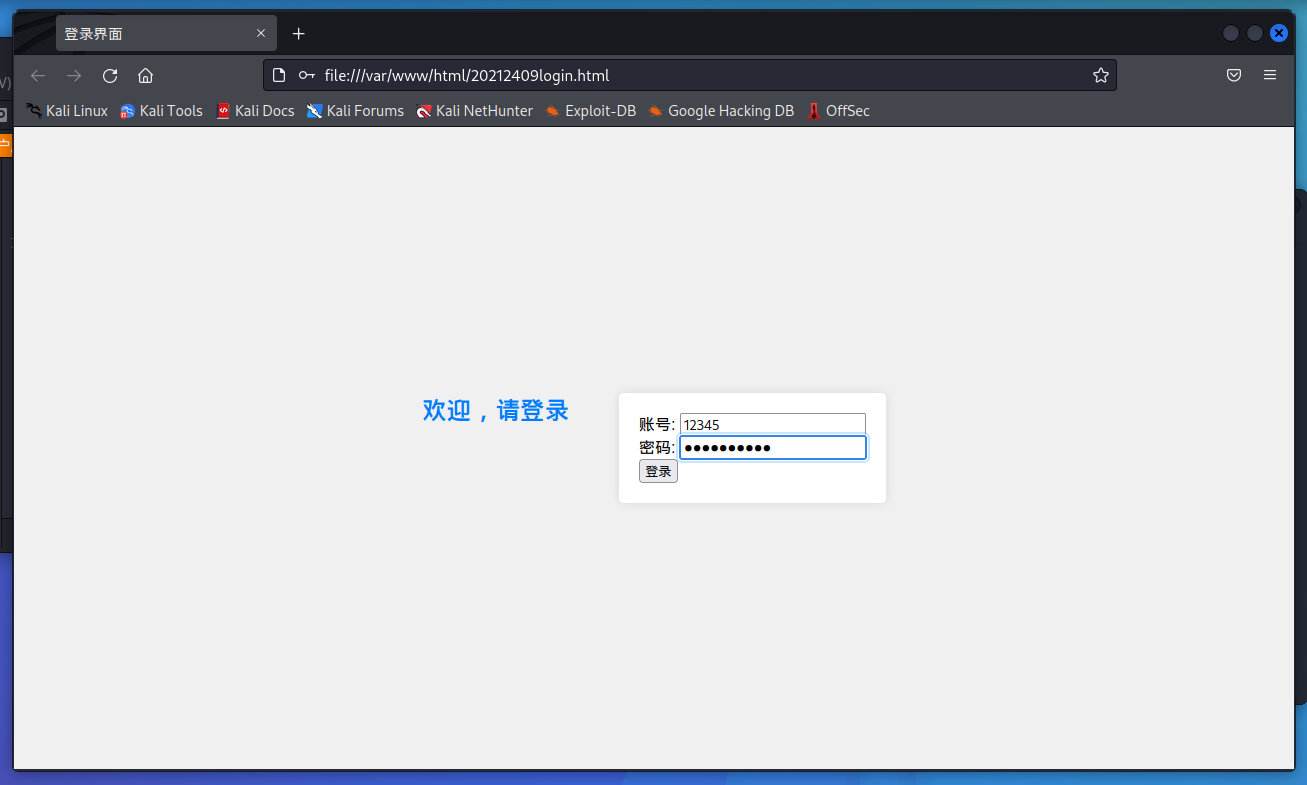Open a new browser tab
Viewport: 1307px width, 785px height.
(298, 33)
